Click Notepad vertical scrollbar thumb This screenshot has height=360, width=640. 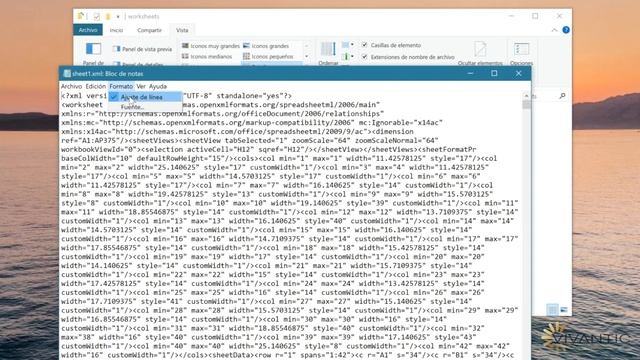coord(527,104)
